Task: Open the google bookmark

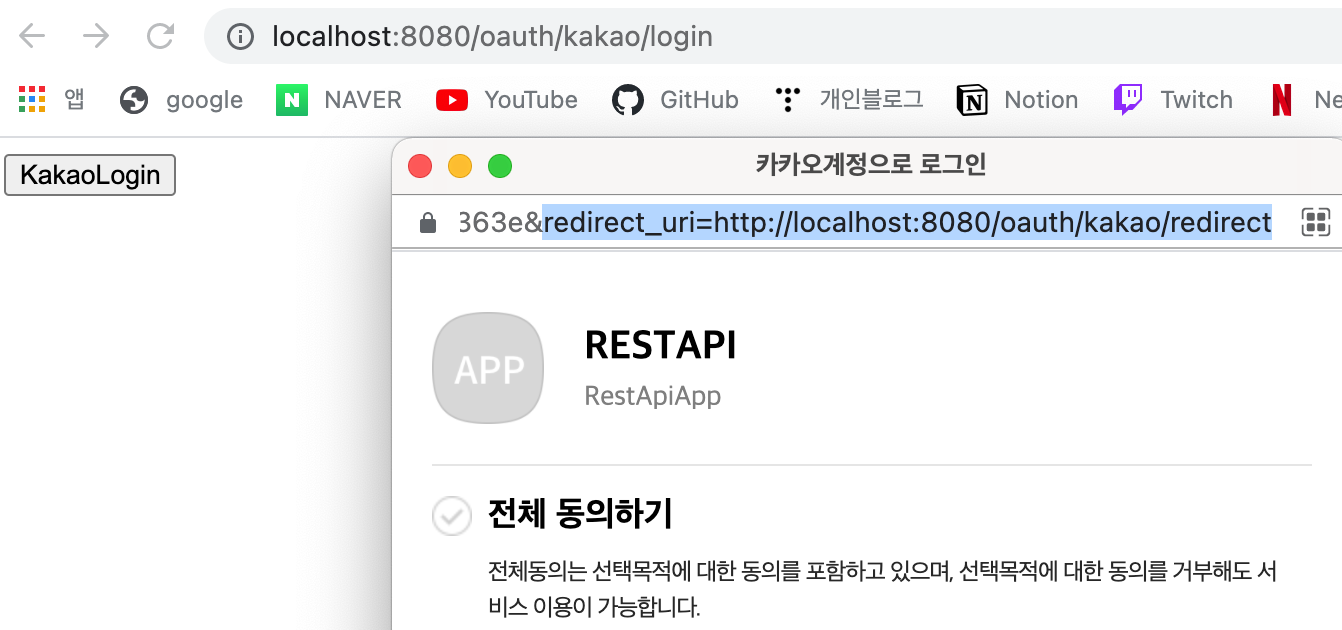Action: [181, 99]
